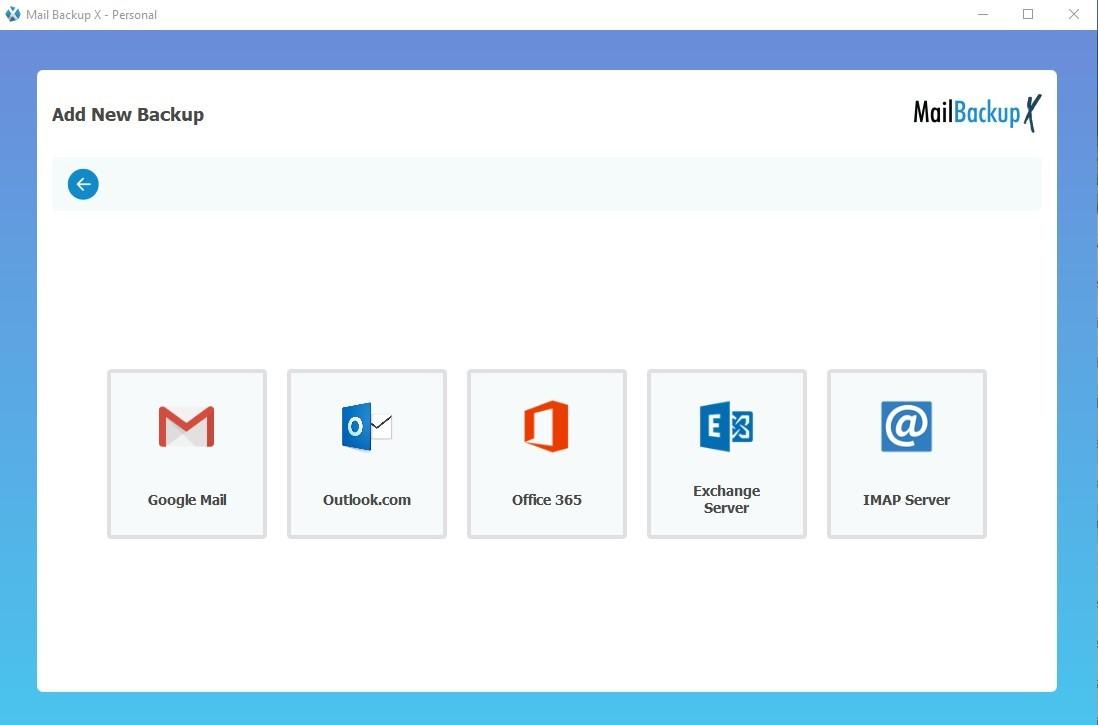The image size is (1098, 725).
Task: Select the Exchange Server icon
Action: pyautogui.click(x=726, y=426)
